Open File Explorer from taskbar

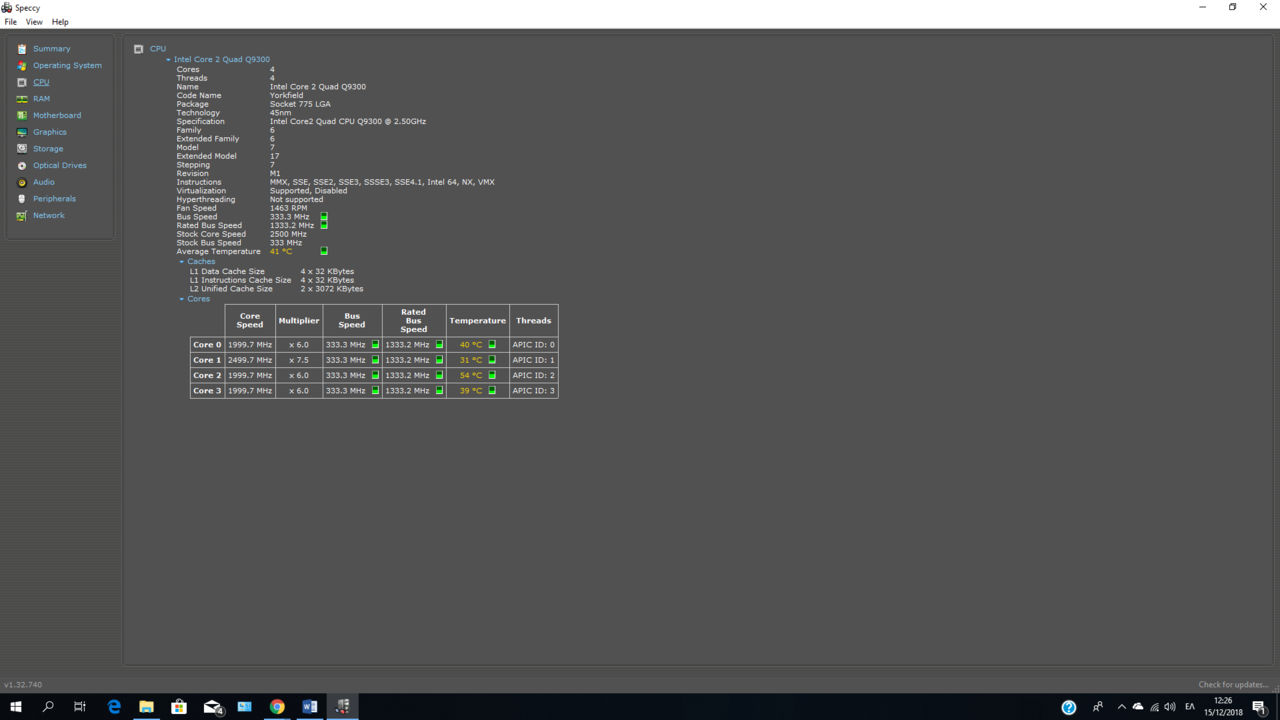[x=146, y=707]
